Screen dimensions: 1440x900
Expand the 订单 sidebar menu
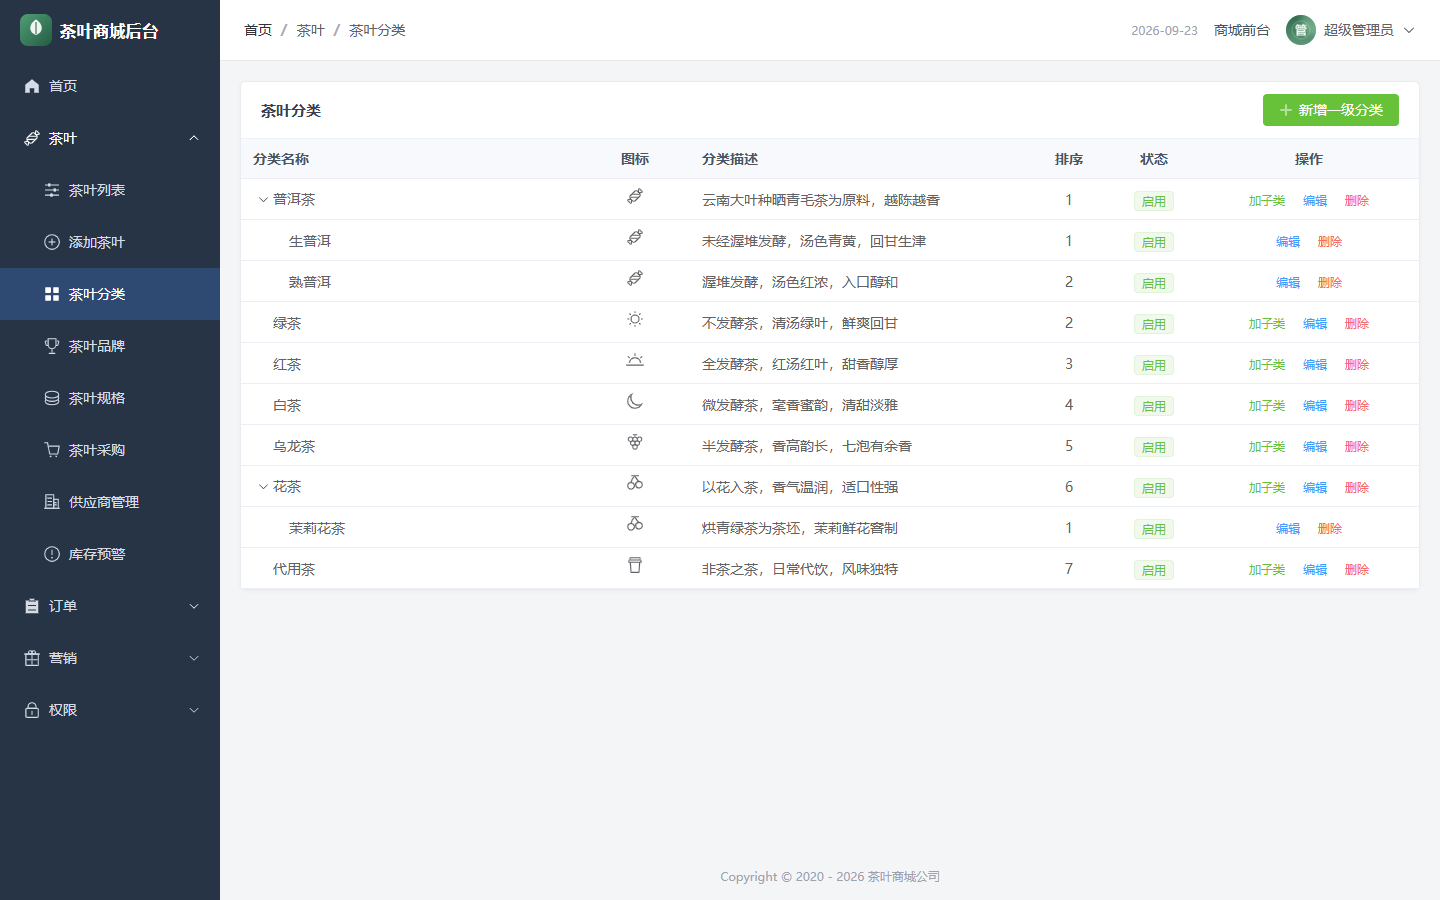110,606
